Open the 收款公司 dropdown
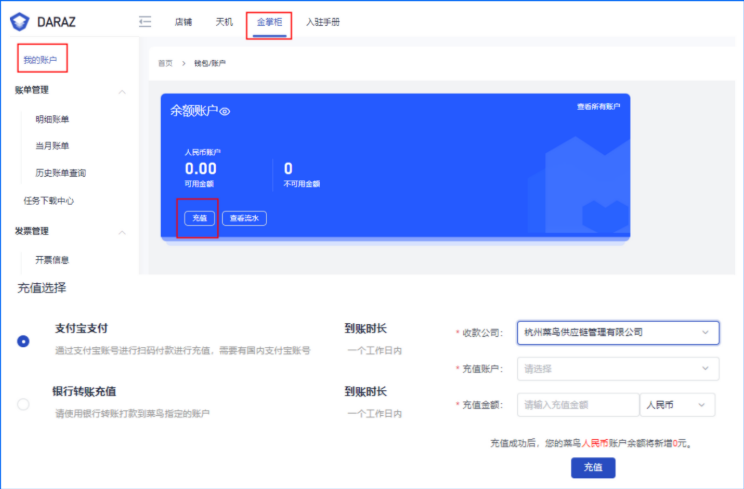 [x=618, y=332]
